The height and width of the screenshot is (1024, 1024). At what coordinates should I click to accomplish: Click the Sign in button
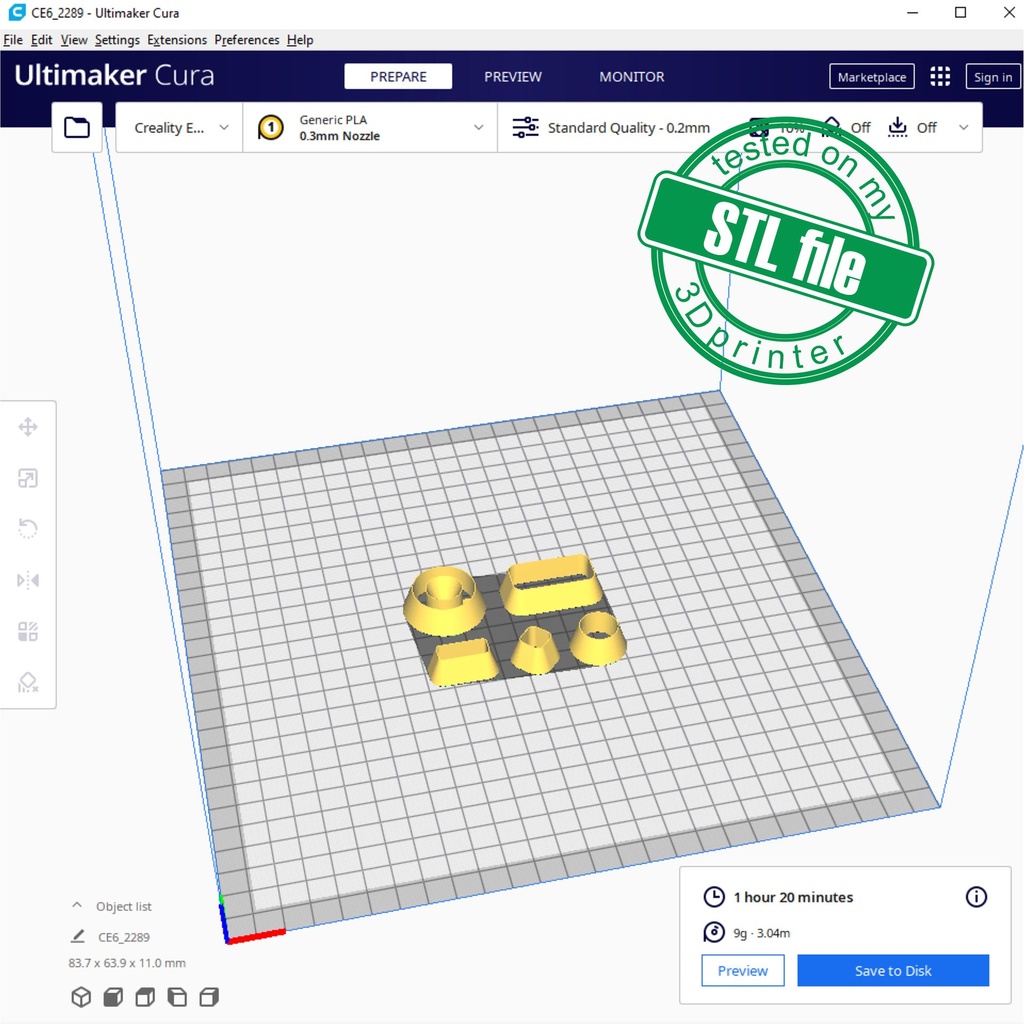[992, 77]
